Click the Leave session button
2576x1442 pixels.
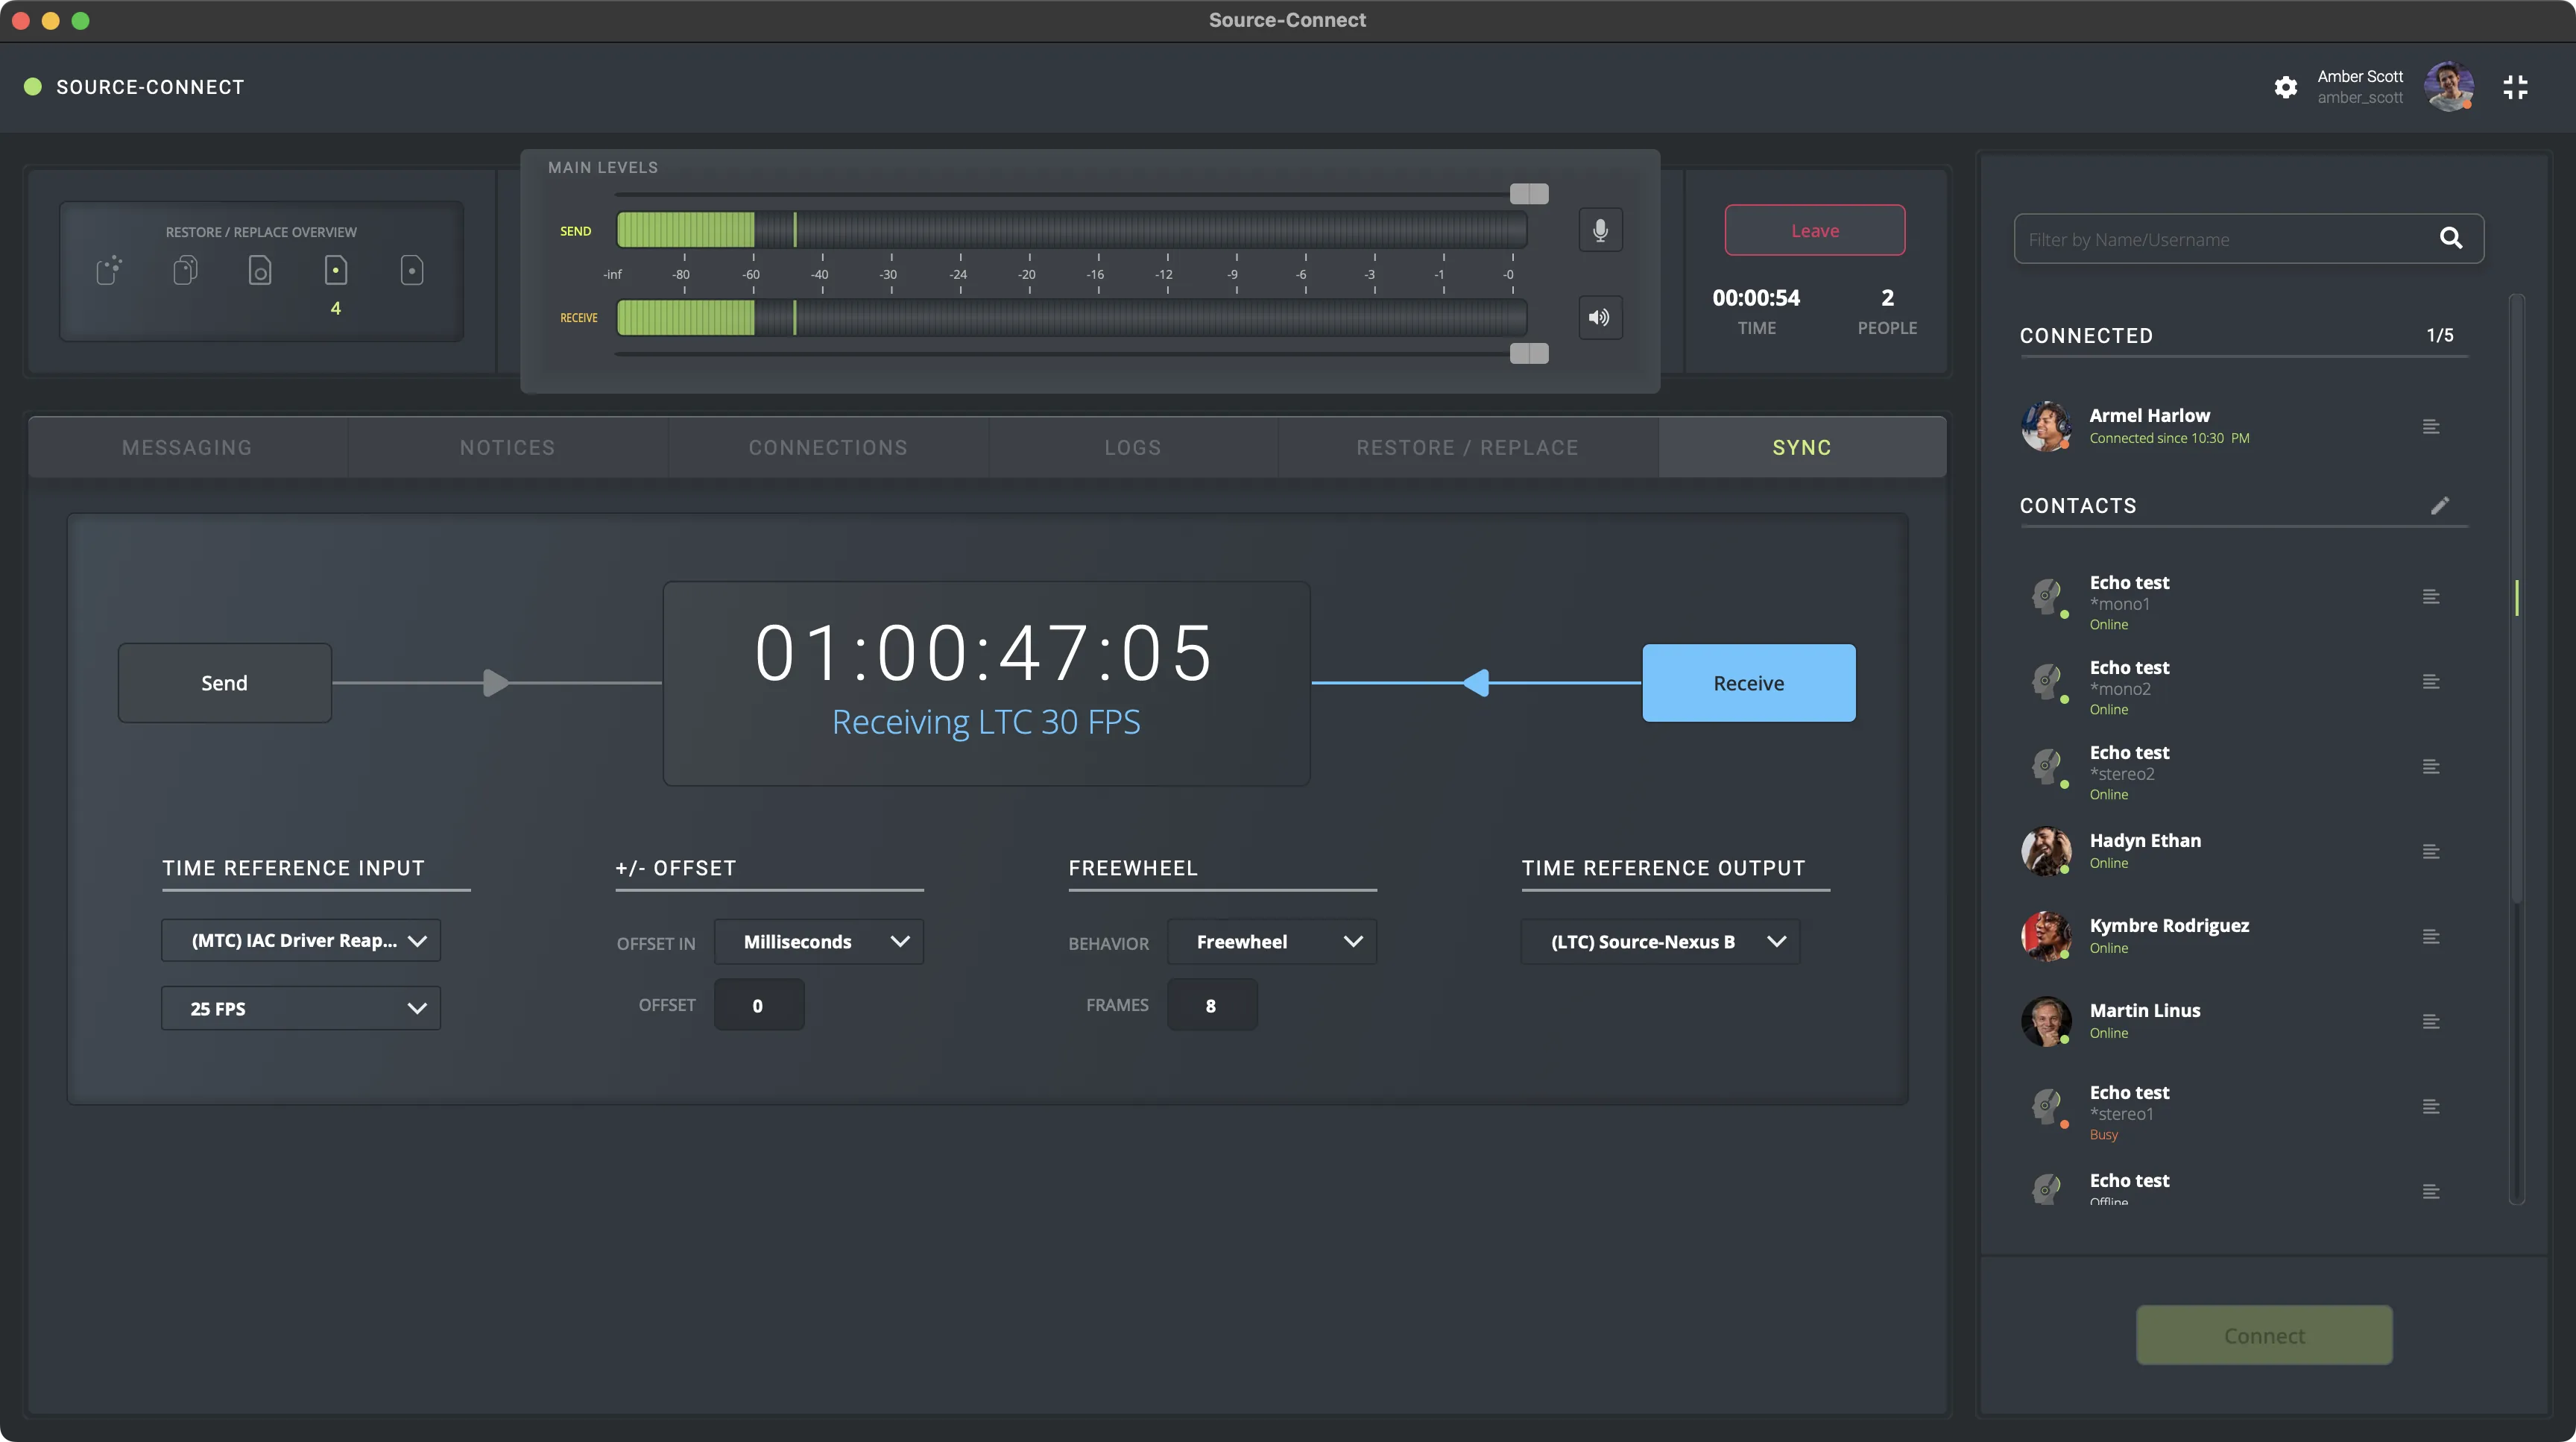(1815, 230)
